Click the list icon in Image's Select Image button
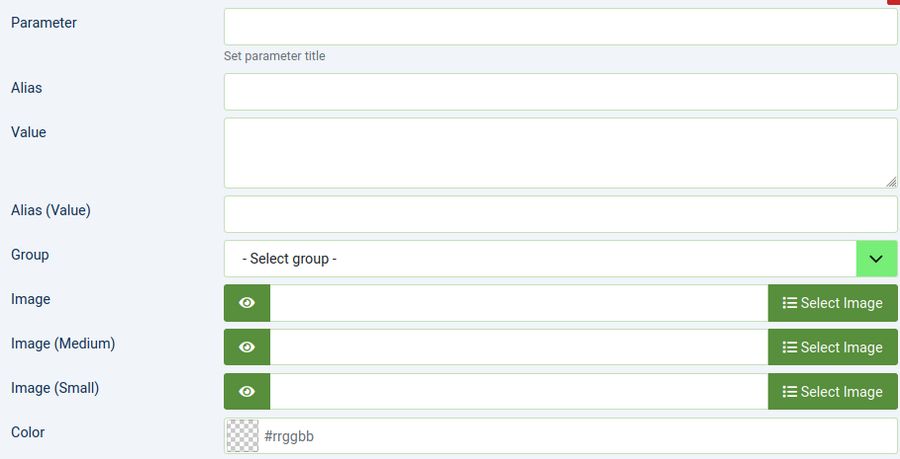900x459 pixels. (789, 303)
